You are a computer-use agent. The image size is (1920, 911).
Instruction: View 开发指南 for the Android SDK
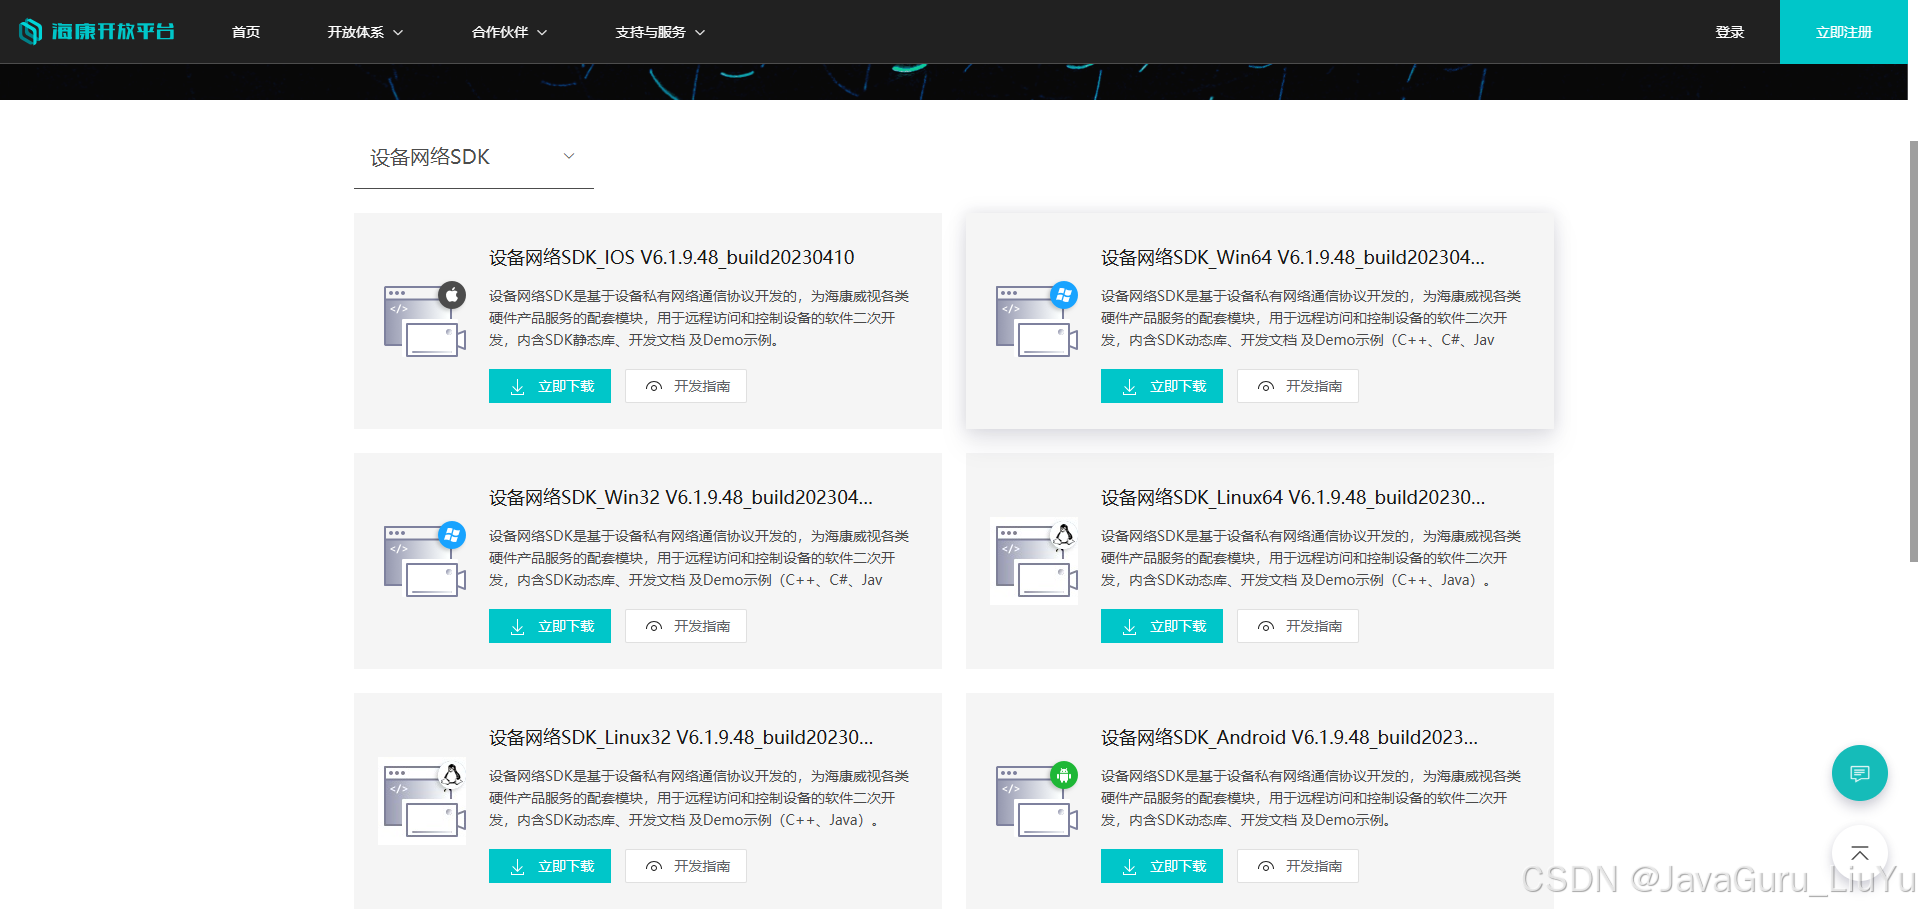pos(1298,866)
